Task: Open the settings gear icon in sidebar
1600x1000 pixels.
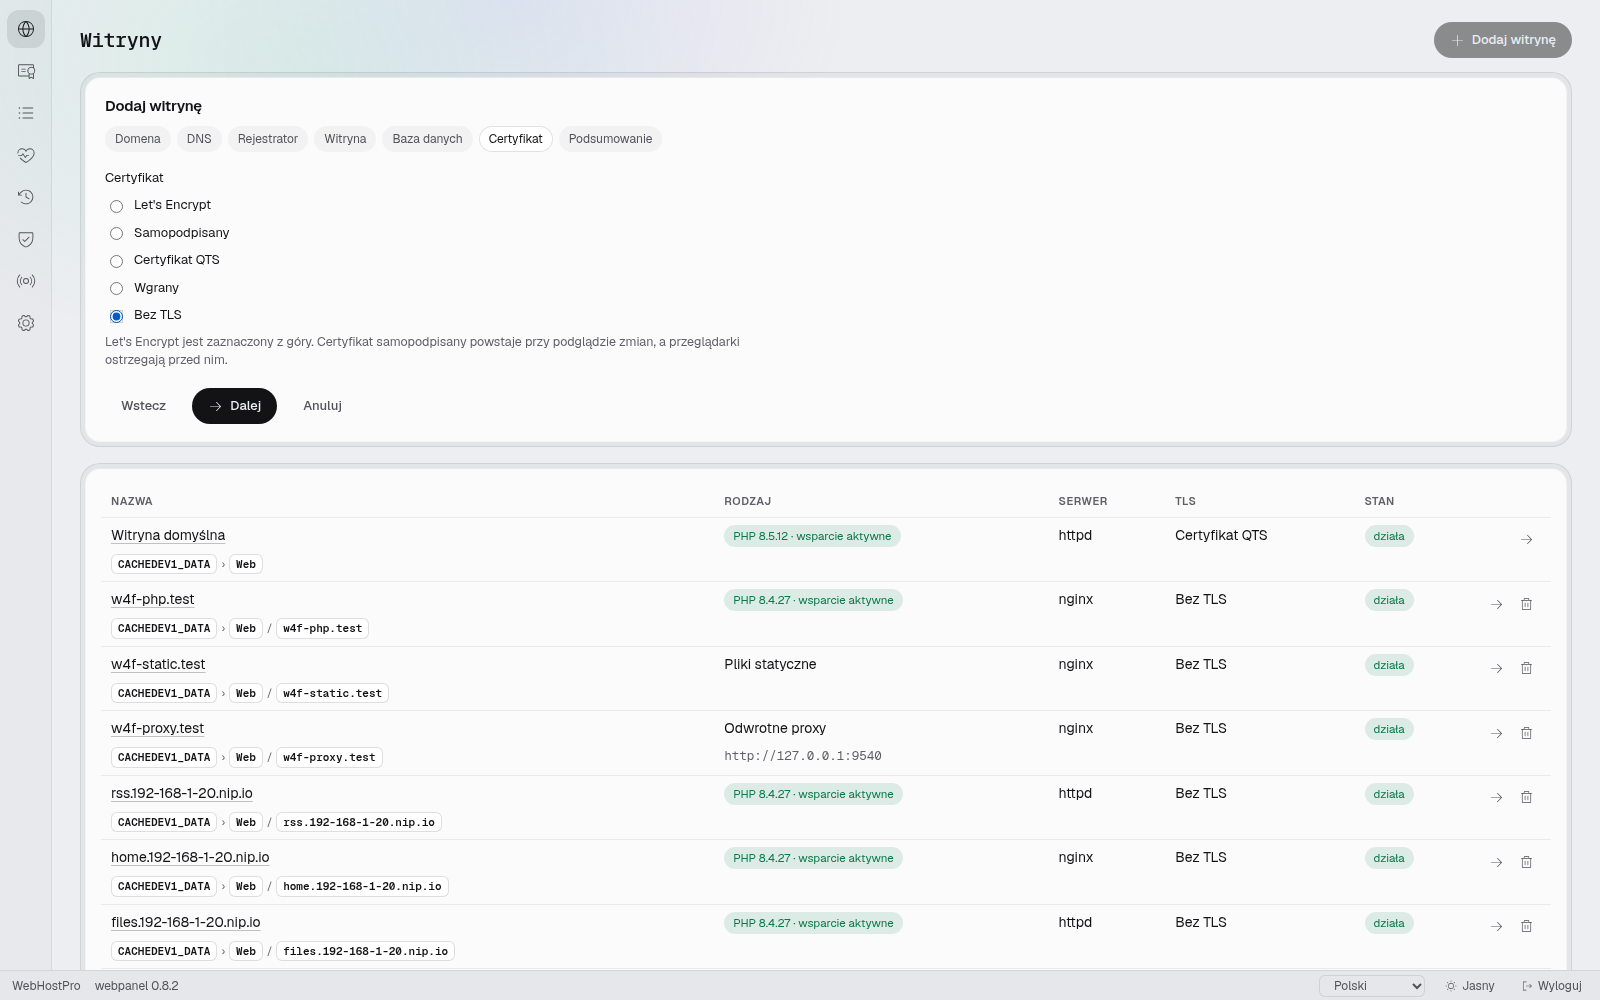Action: coord(26,323)
